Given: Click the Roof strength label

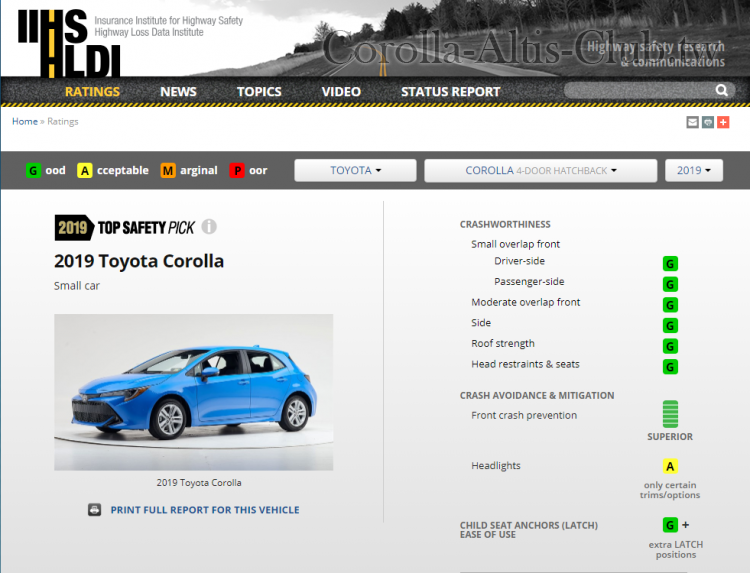Looking at the screenshot, I should click(503, 343).
